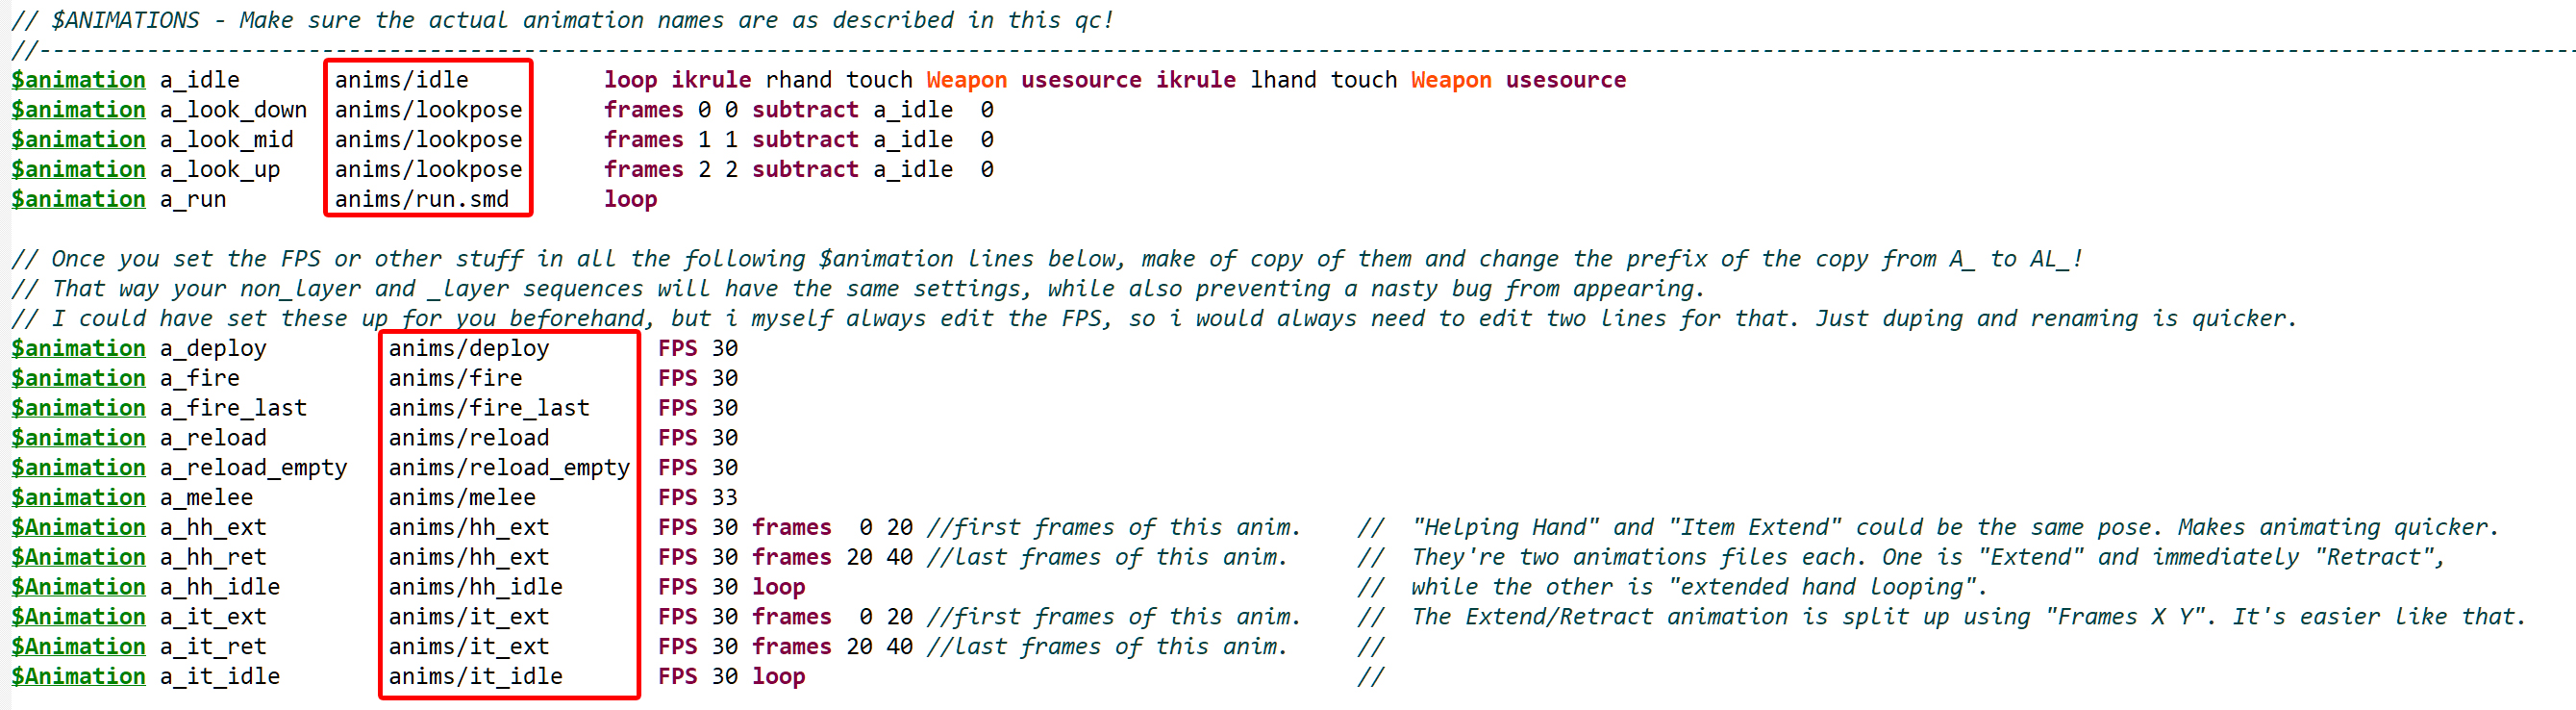Click the anims/melee path text
Image resolution: width=2576 pixels, height=710 pixels.
coord(462,497)
